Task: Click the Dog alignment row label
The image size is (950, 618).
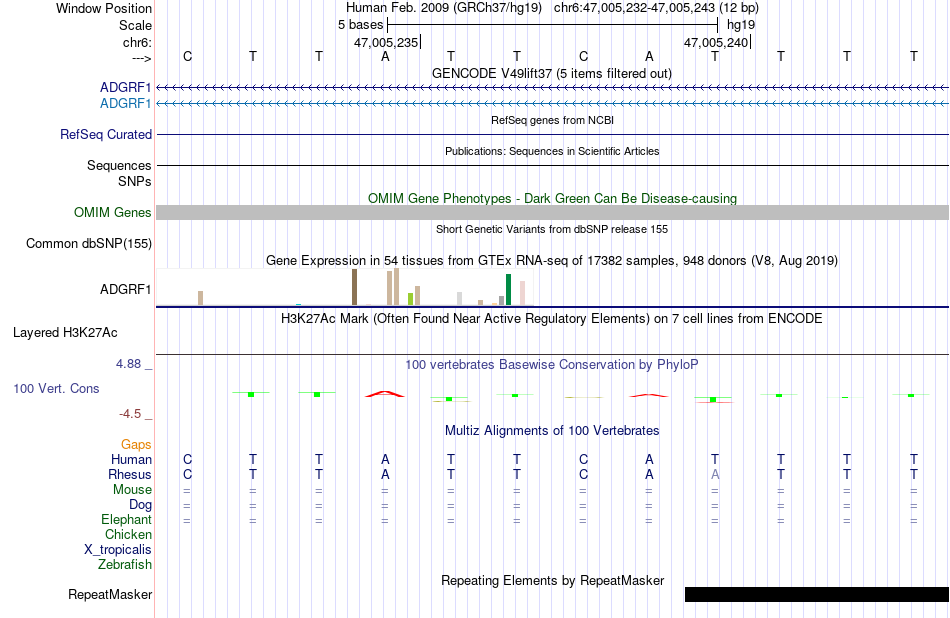Action: click(x=141, y=505)
